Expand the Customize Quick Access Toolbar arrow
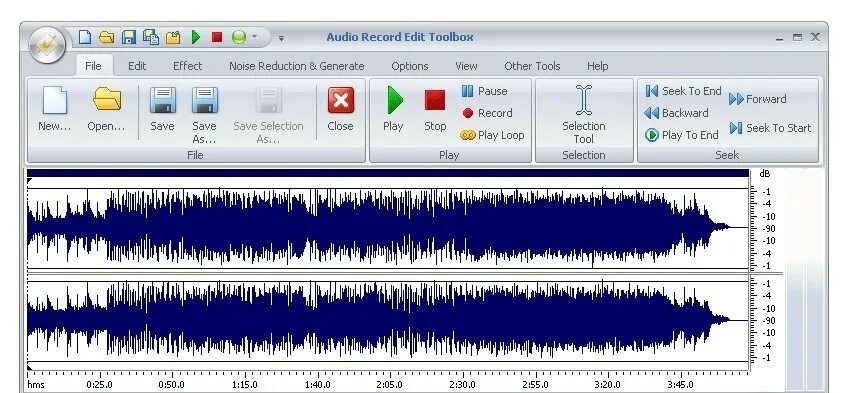This screenshot has height=393, width=844. pos(281,38)
